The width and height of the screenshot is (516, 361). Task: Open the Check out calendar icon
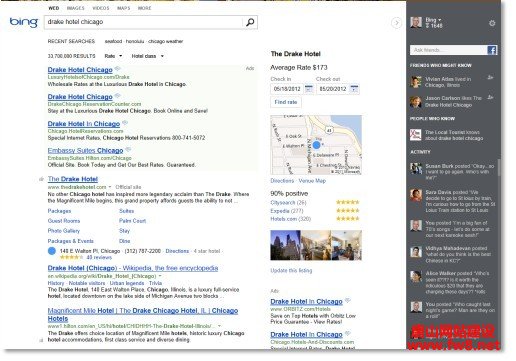tap(354, 89)
